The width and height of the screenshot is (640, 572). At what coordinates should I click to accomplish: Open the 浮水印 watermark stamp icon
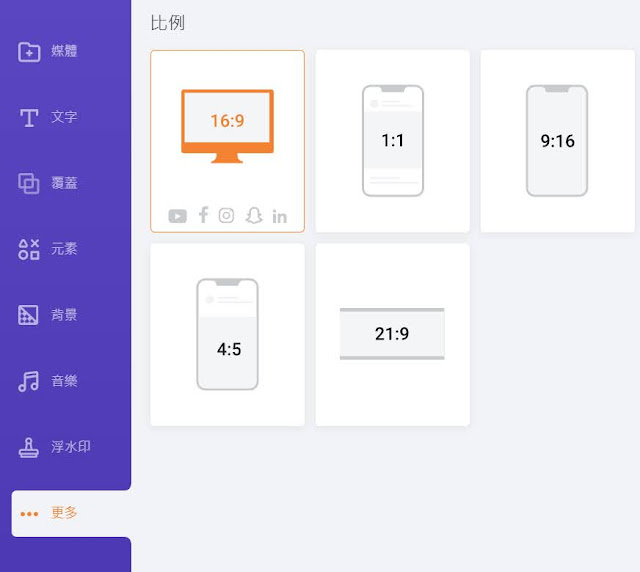pyautogui.click(x=29, y=447)
